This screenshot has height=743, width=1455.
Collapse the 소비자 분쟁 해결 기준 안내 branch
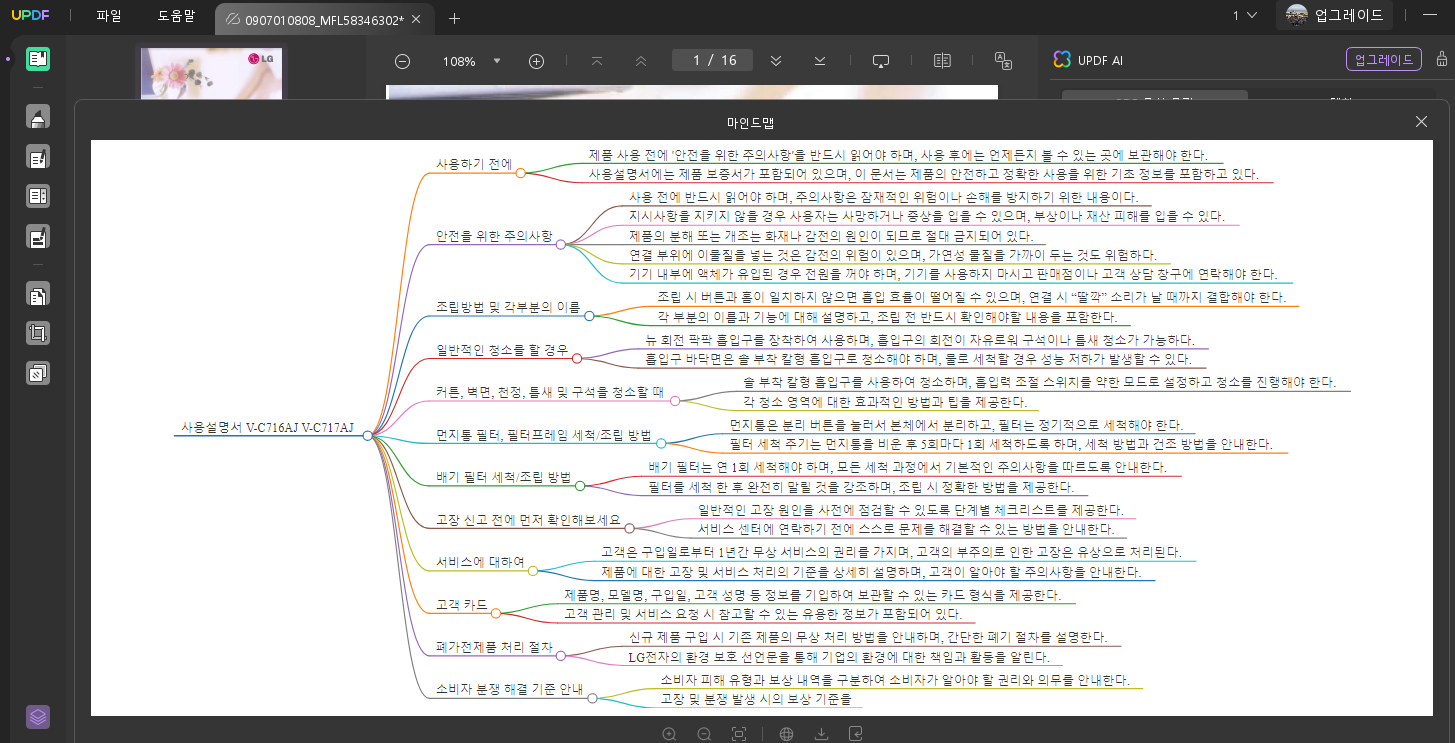(592, 698)
